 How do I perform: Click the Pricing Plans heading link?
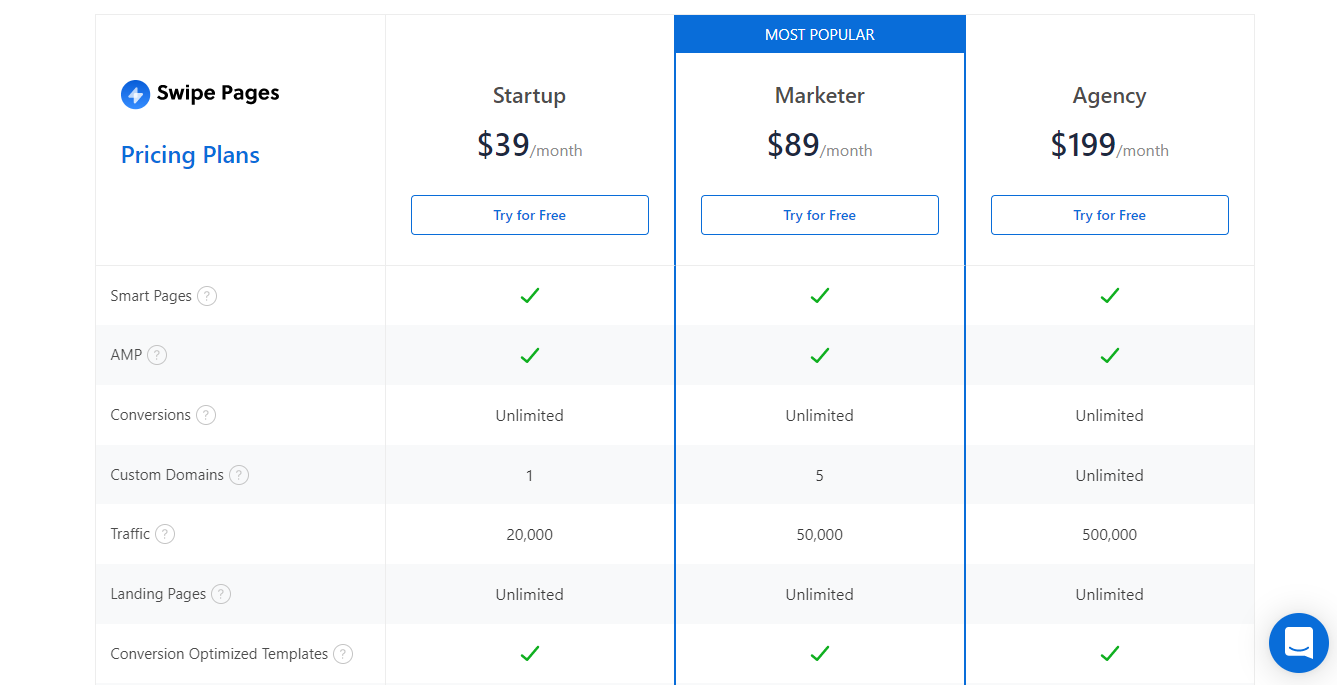click(x=190, y=155)
